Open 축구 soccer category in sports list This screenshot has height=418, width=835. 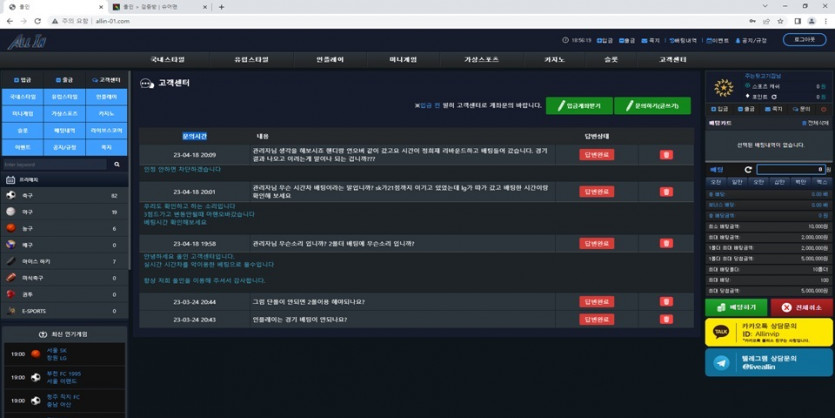coord(60,196)
